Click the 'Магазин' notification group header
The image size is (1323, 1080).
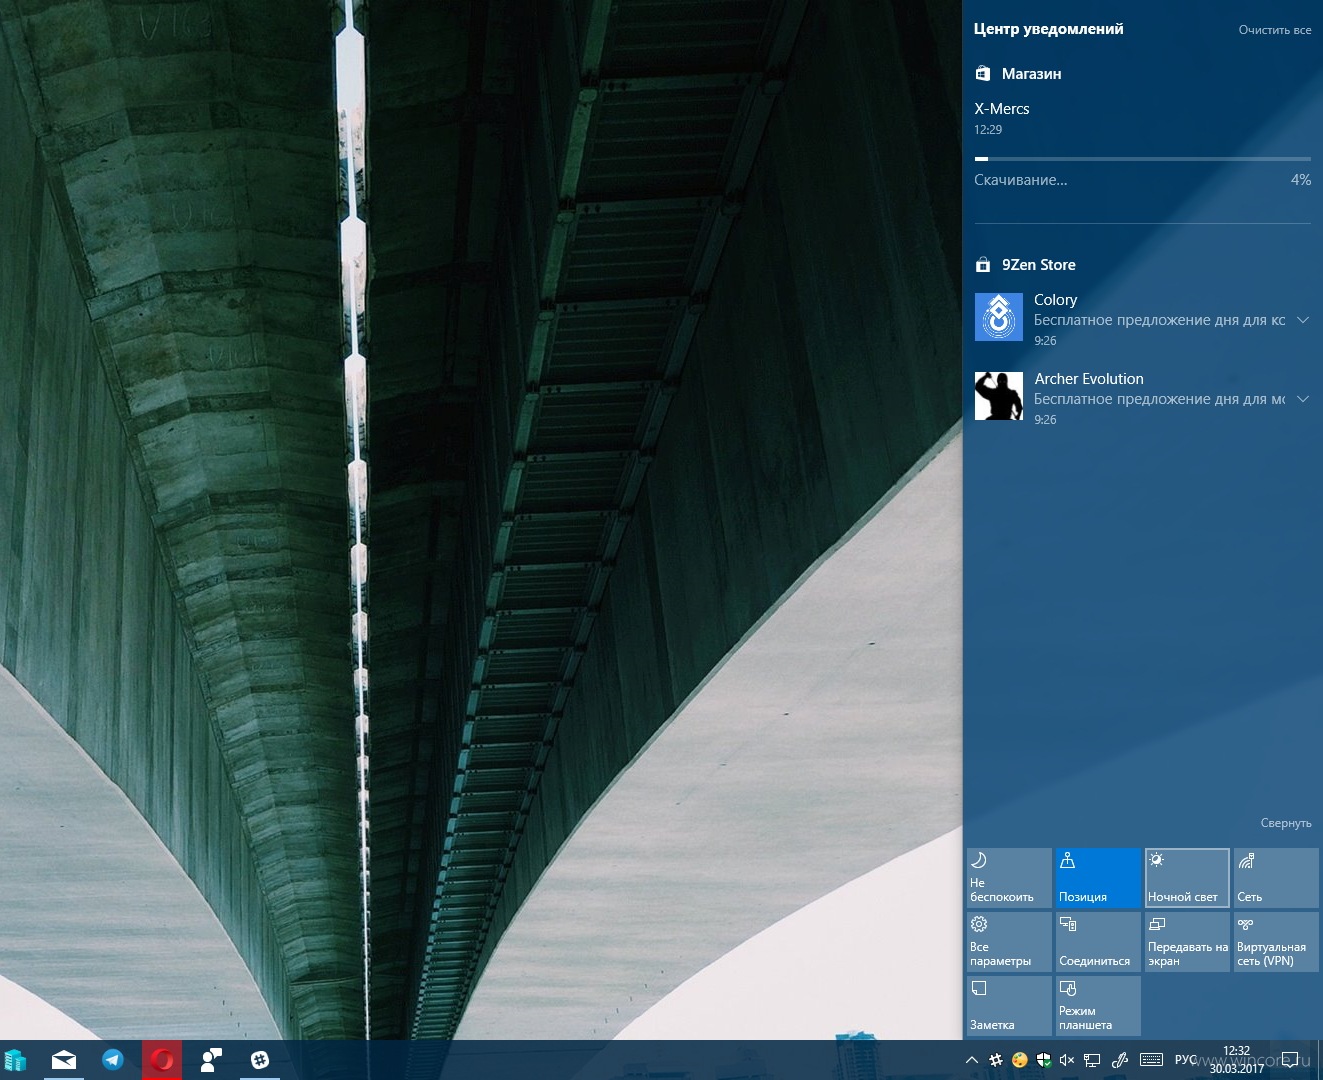1032,74
